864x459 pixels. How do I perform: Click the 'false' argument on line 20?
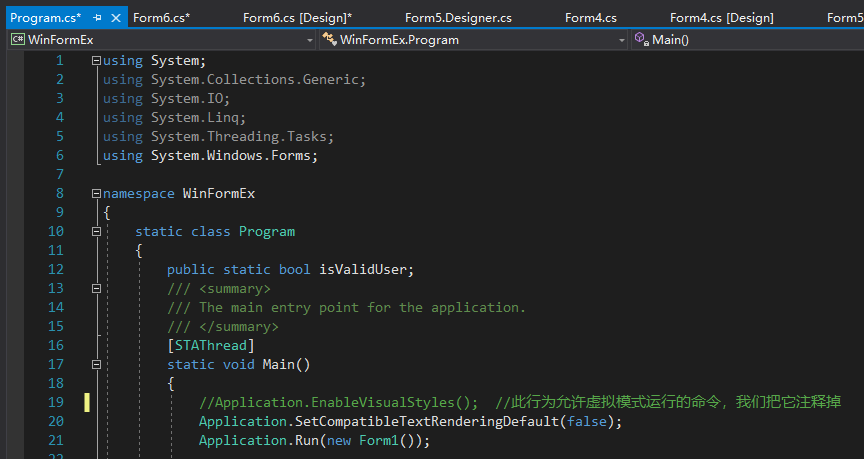587,422
